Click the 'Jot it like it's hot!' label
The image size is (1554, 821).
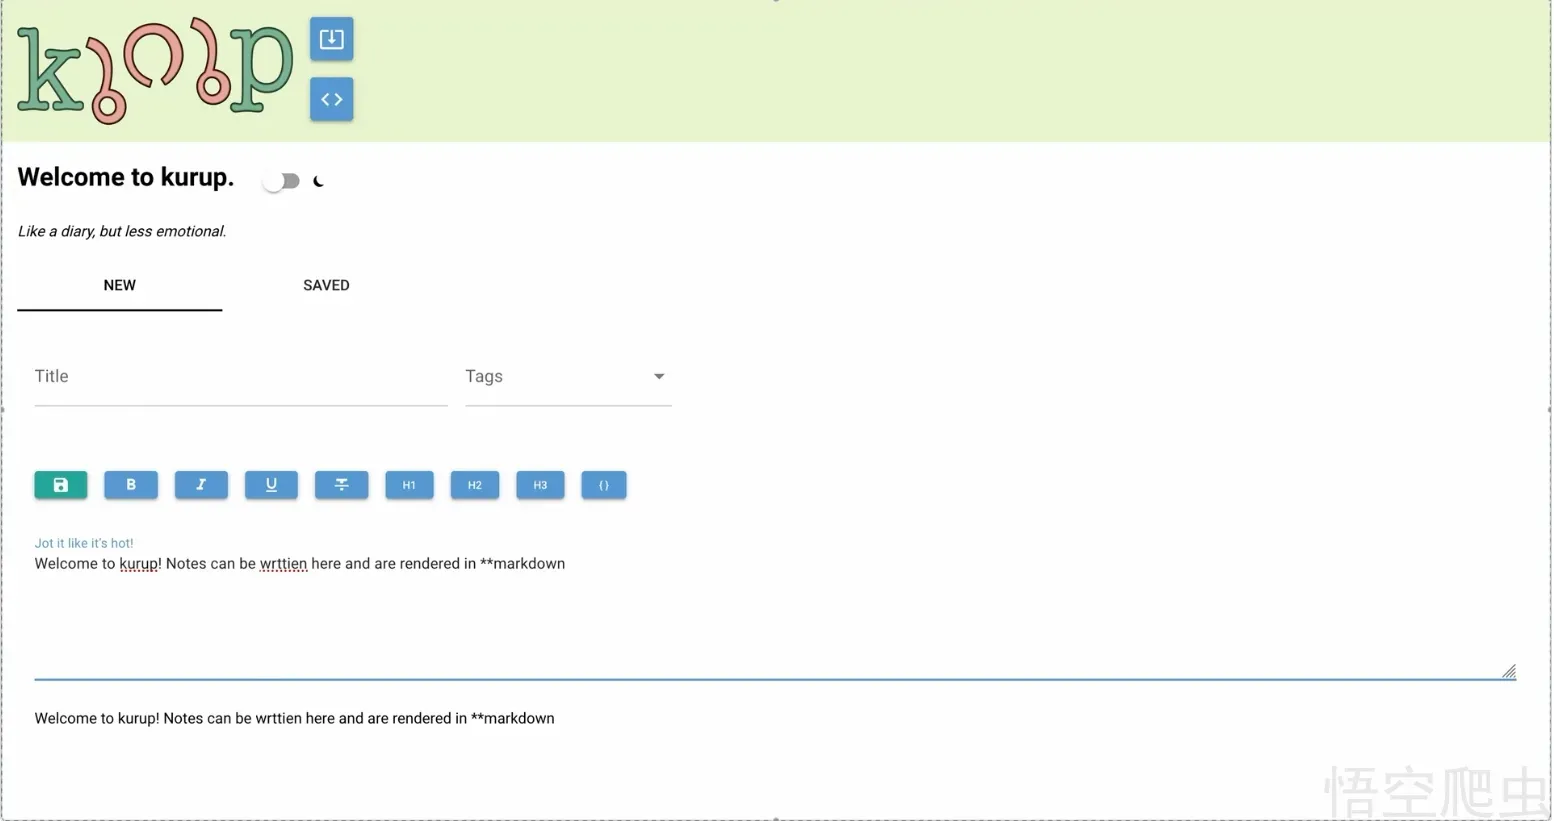[84, 543]
